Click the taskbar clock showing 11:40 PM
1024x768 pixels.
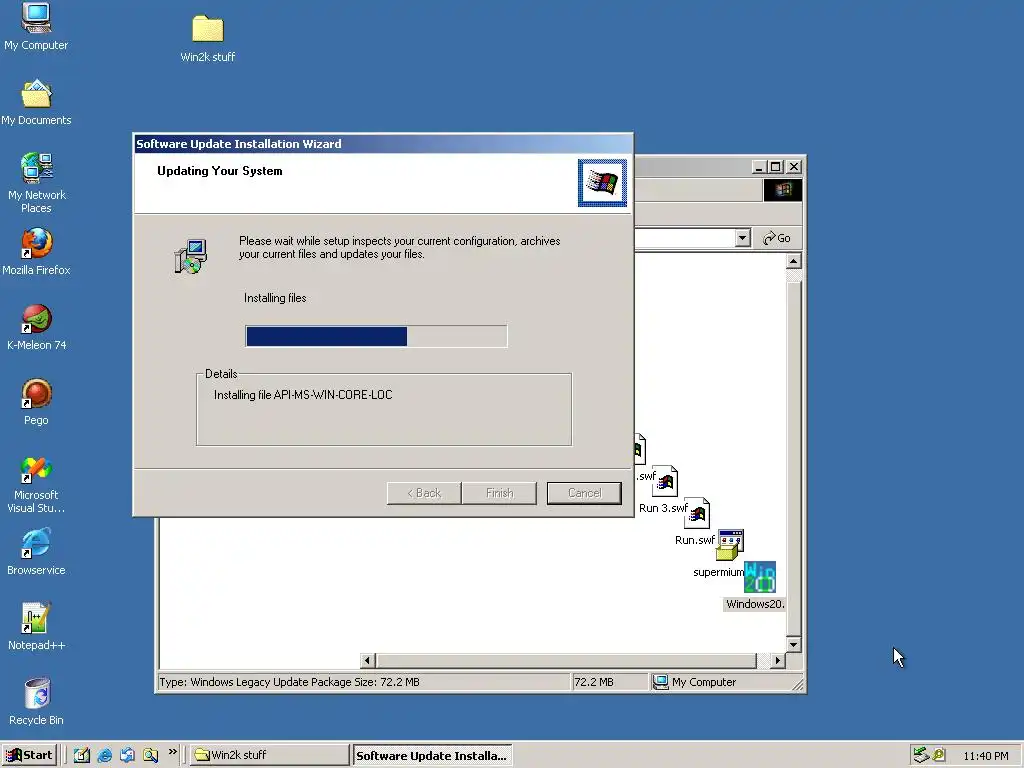pyautogui.click(x=985, y=756)
